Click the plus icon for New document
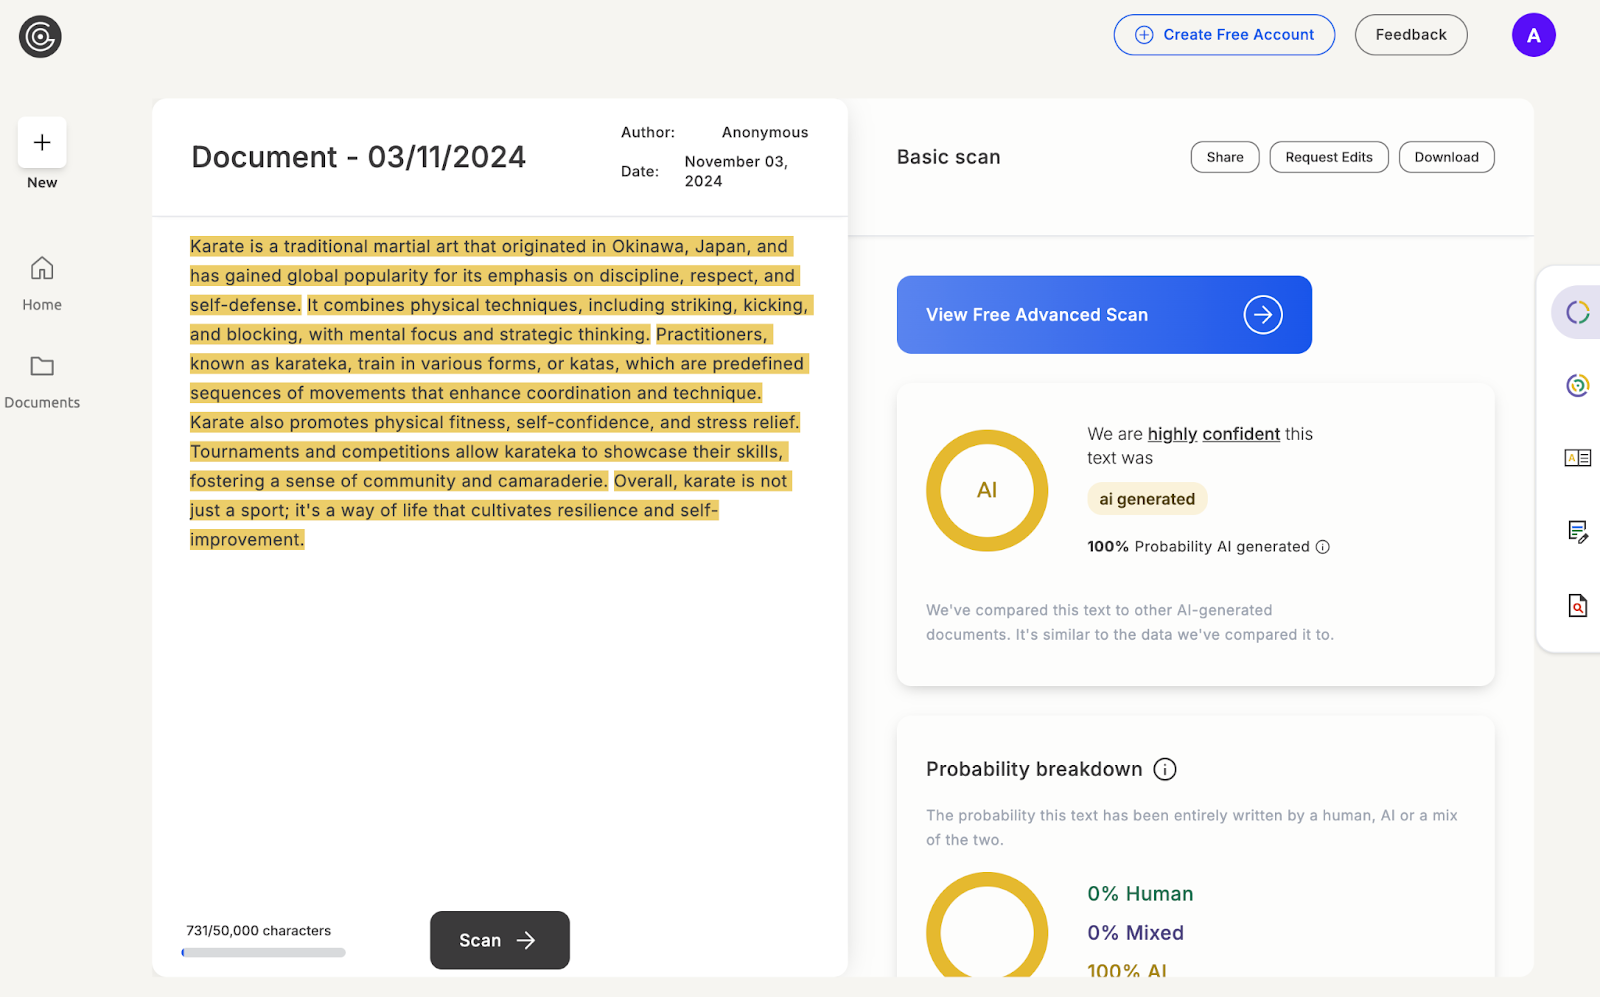The height and width of the screenshot is (997, 1600). (42, 143)
